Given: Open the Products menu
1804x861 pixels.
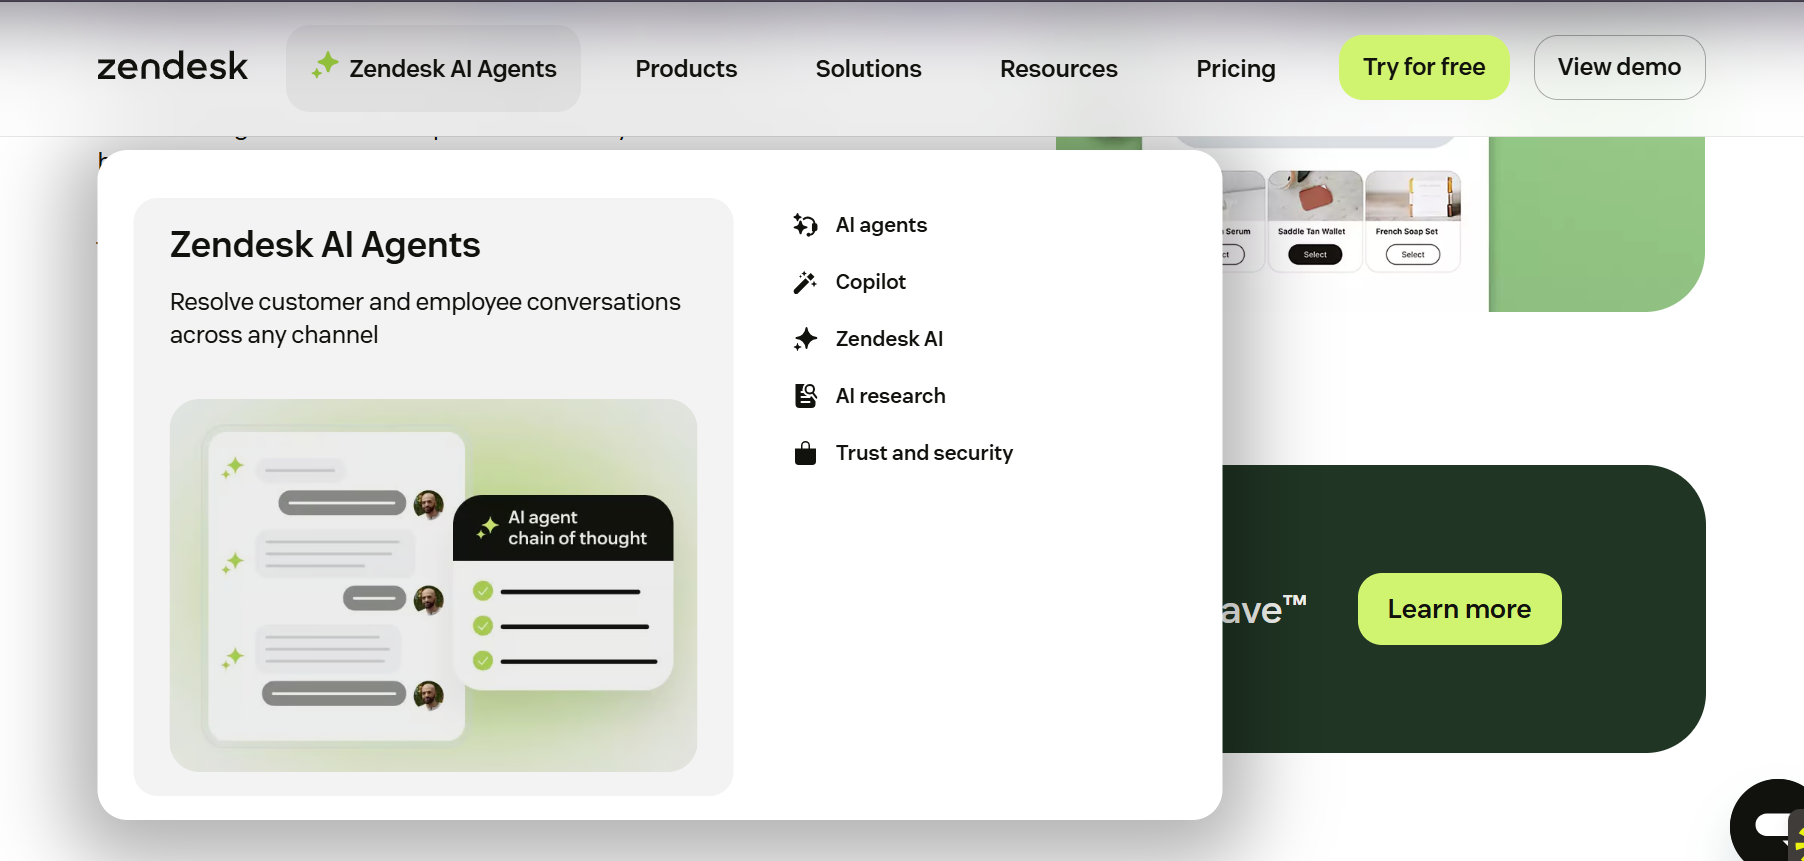Looking at the screenshot, I should tap(686, 68).
